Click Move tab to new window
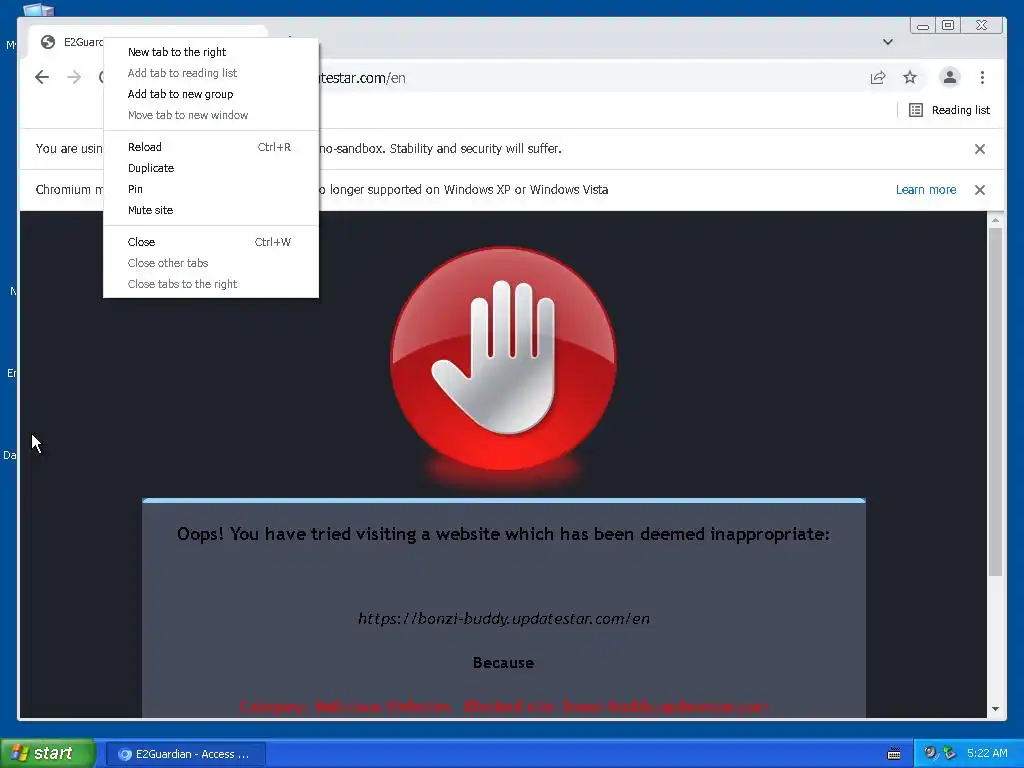This screenshot has width=1024, height=768. coord(211,115)
